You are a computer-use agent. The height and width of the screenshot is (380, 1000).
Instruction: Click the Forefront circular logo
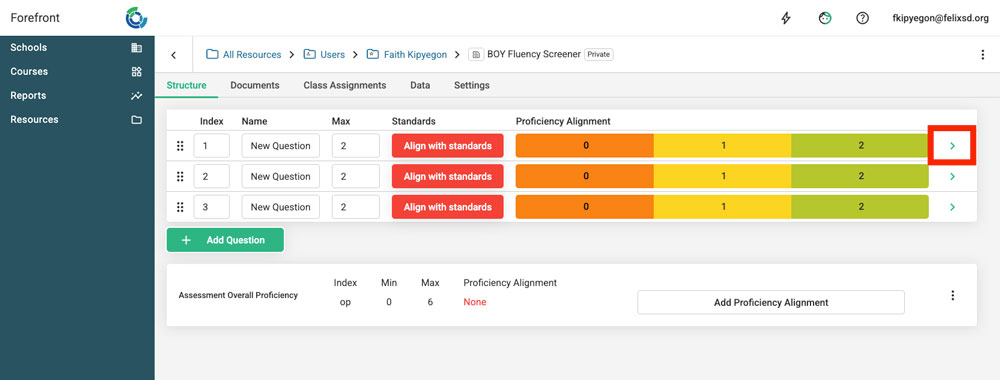[136, 18]
